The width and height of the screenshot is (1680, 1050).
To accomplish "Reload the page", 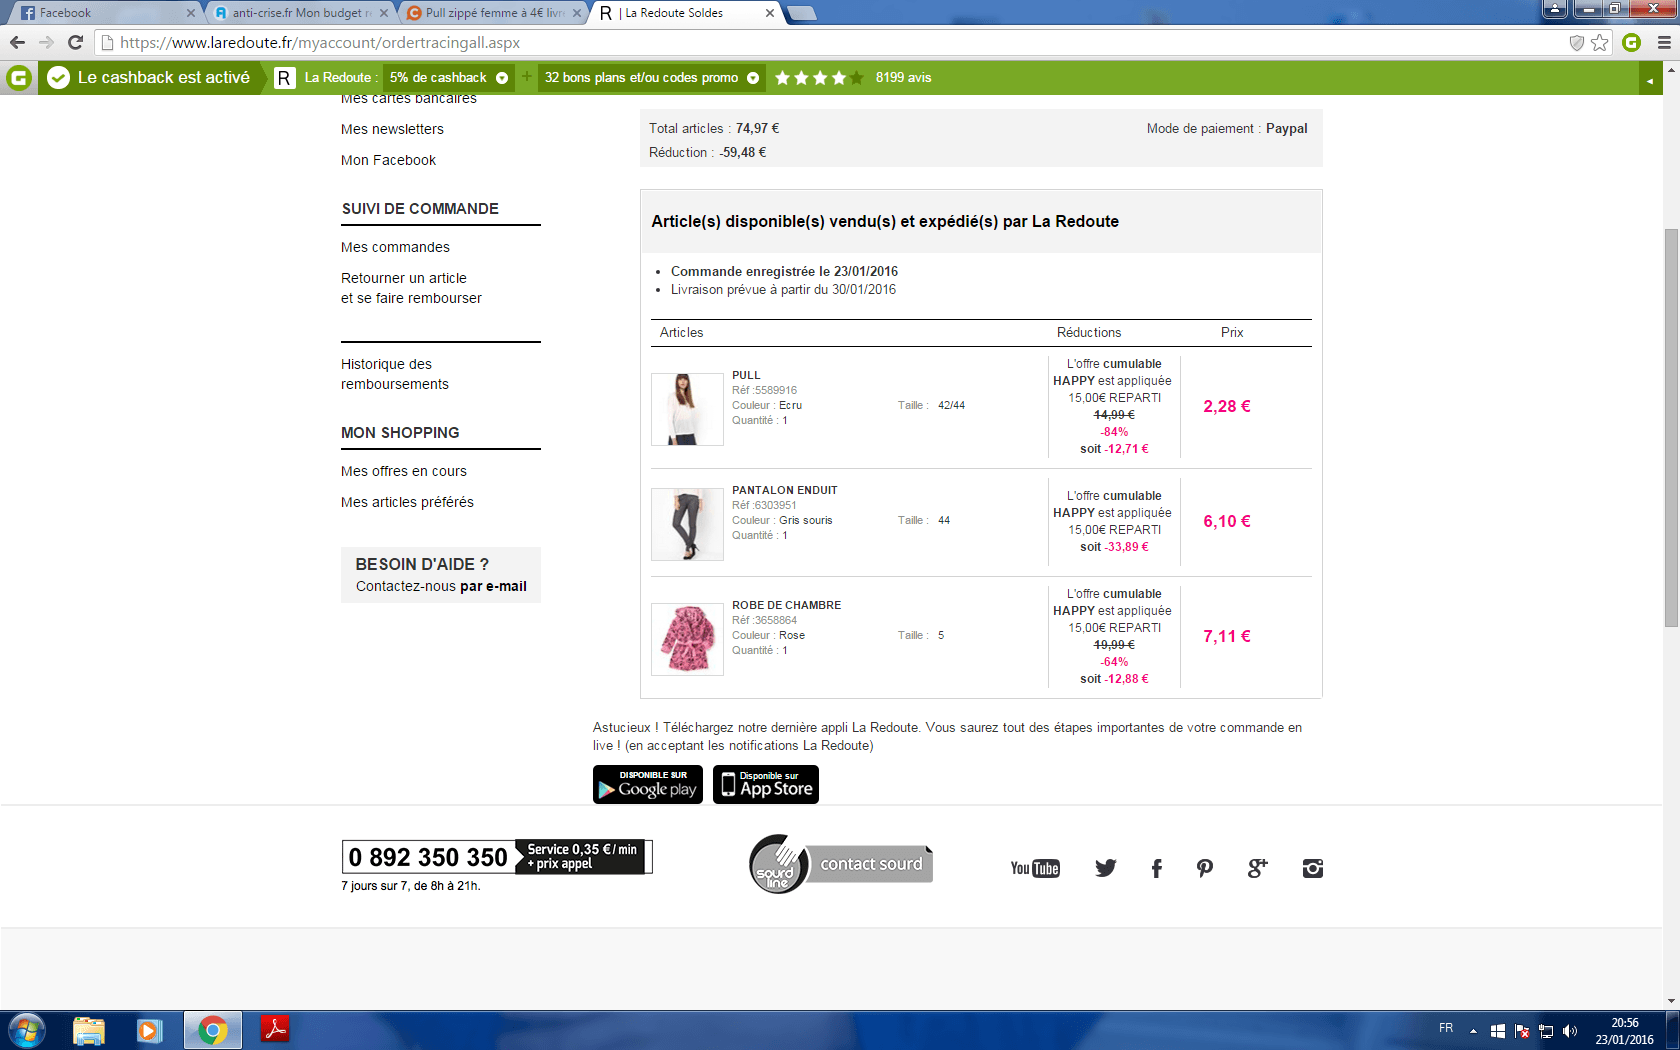I will (x=75, y=42).
